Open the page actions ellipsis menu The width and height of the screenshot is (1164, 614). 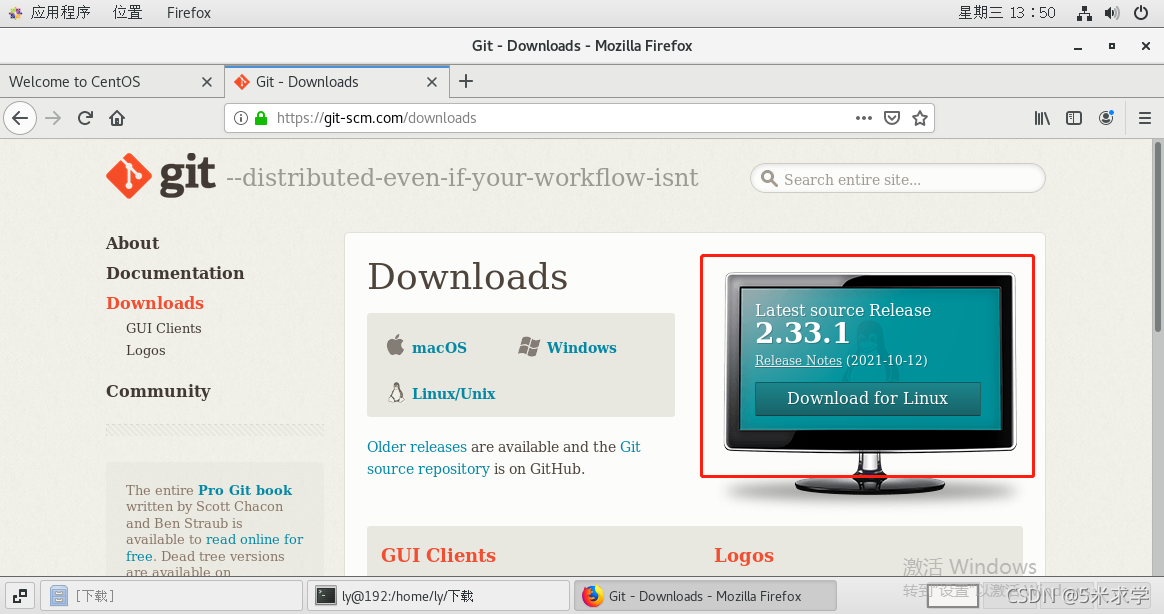tap(863, 118)
